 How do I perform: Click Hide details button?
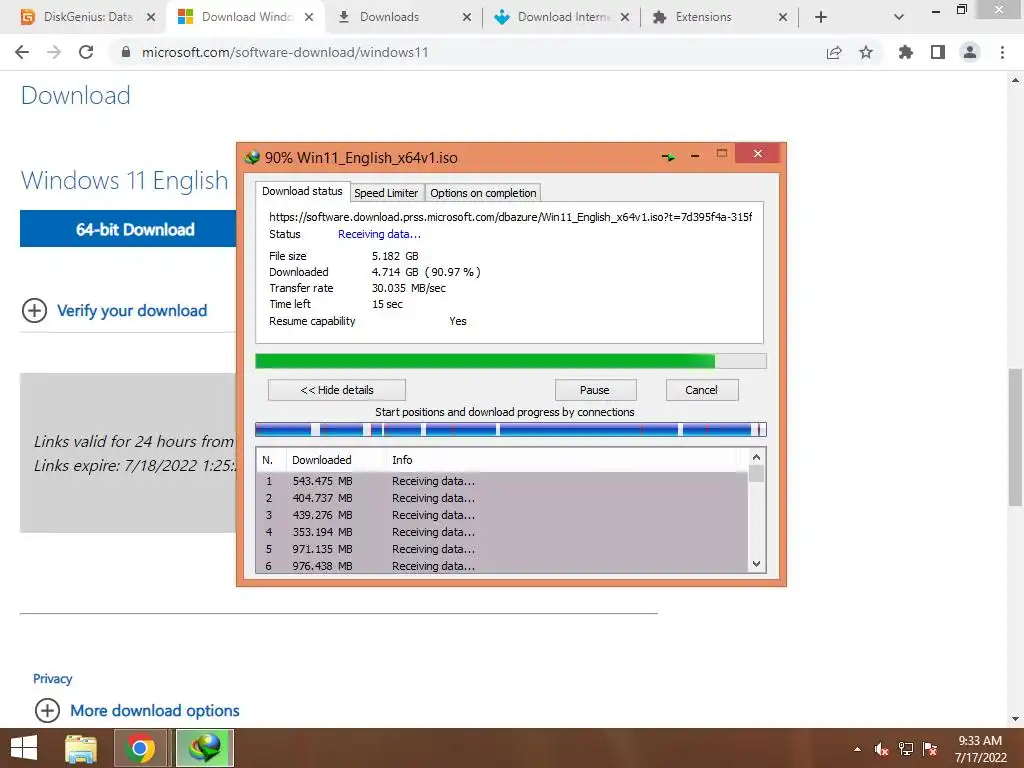click(337, 390)
